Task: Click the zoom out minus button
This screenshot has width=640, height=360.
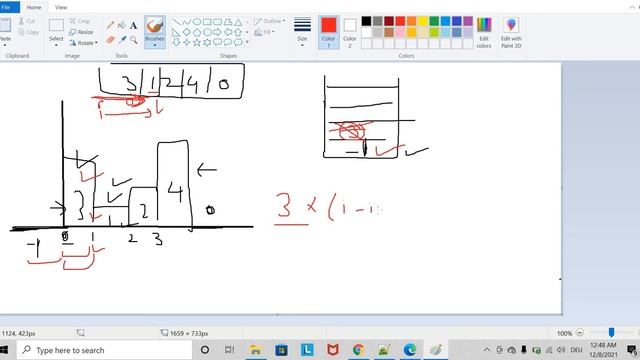Action: 580,333
